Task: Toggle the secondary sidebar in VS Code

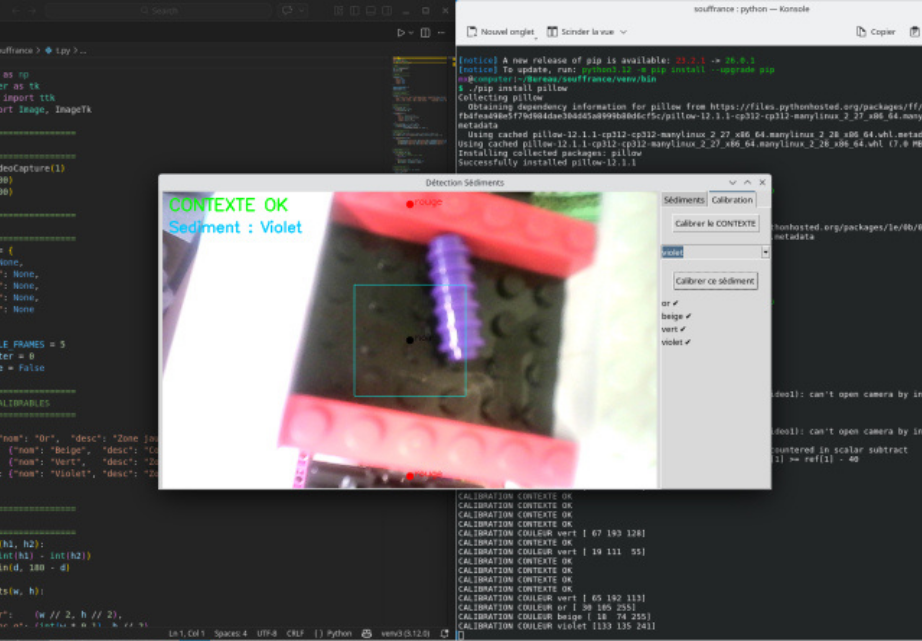Action: [386, 11]
